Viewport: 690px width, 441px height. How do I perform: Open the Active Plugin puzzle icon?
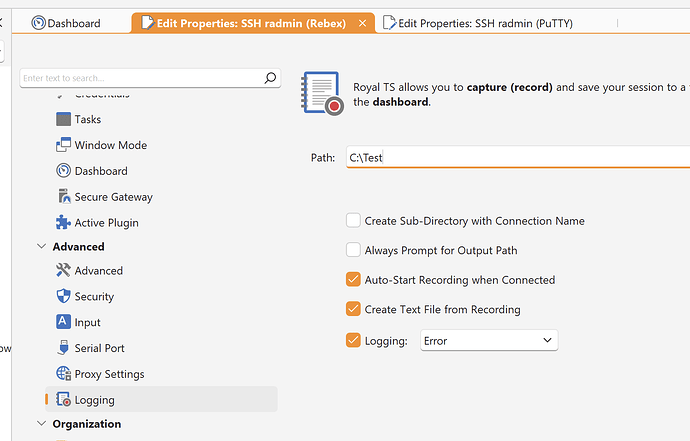pyautogui.click(x=64, y=223)
